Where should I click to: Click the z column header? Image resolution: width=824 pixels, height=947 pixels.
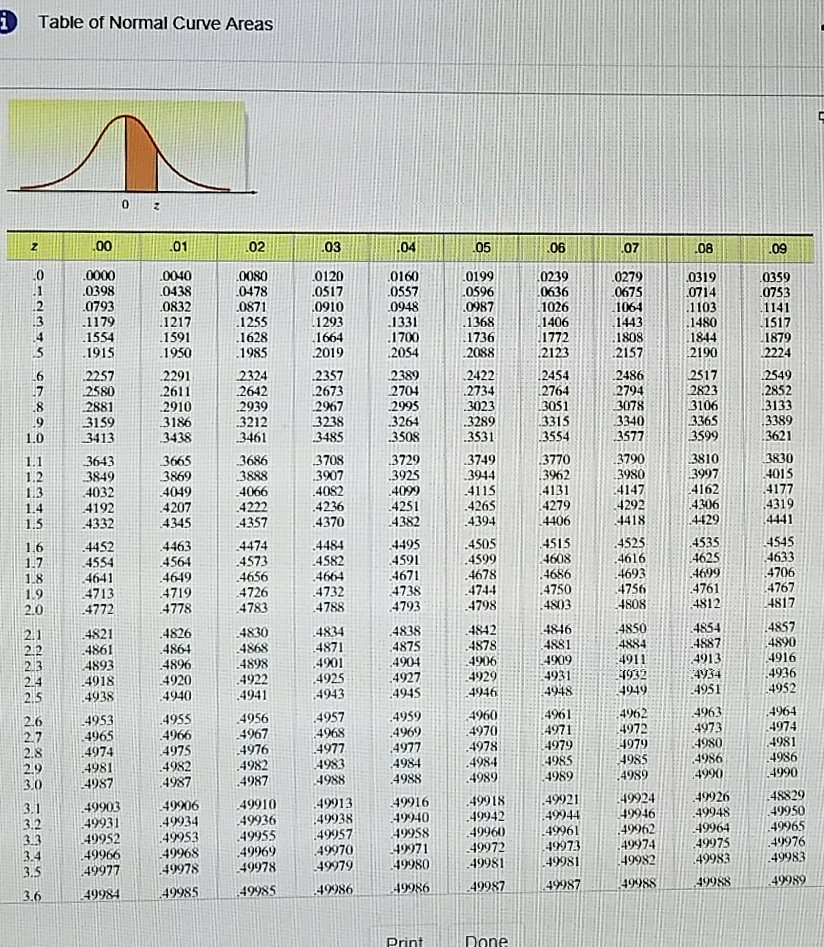point(36,244)
